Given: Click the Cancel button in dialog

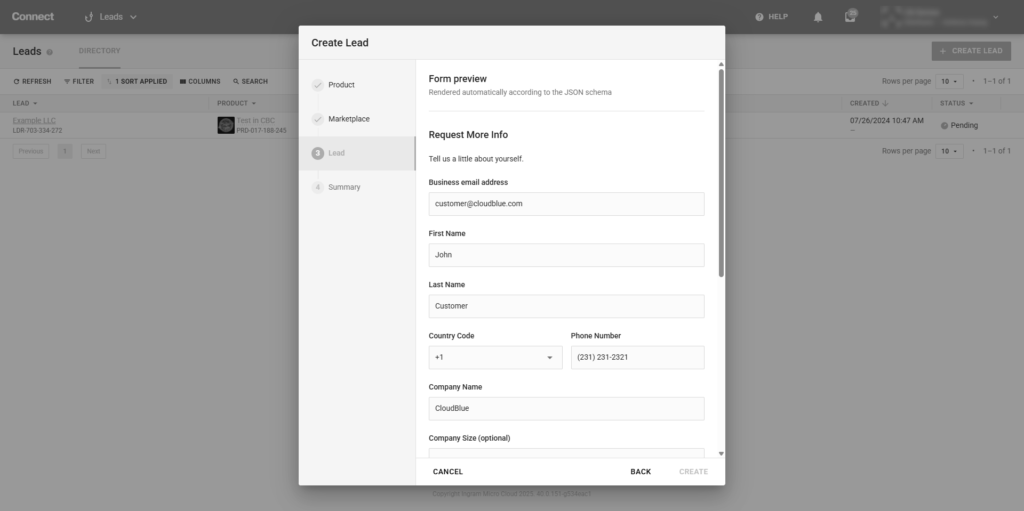Looking at the screenshot, I should [x=448, y=471].
